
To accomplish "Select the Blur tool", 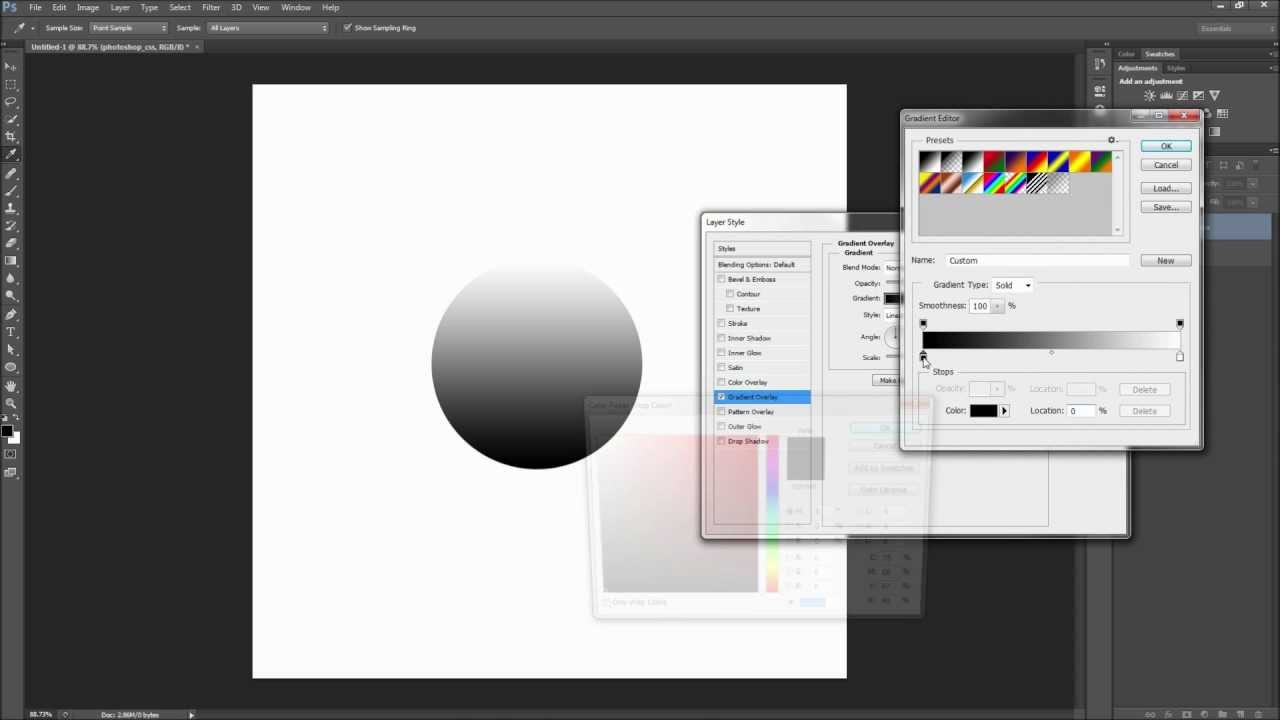I will coord(11,279).
